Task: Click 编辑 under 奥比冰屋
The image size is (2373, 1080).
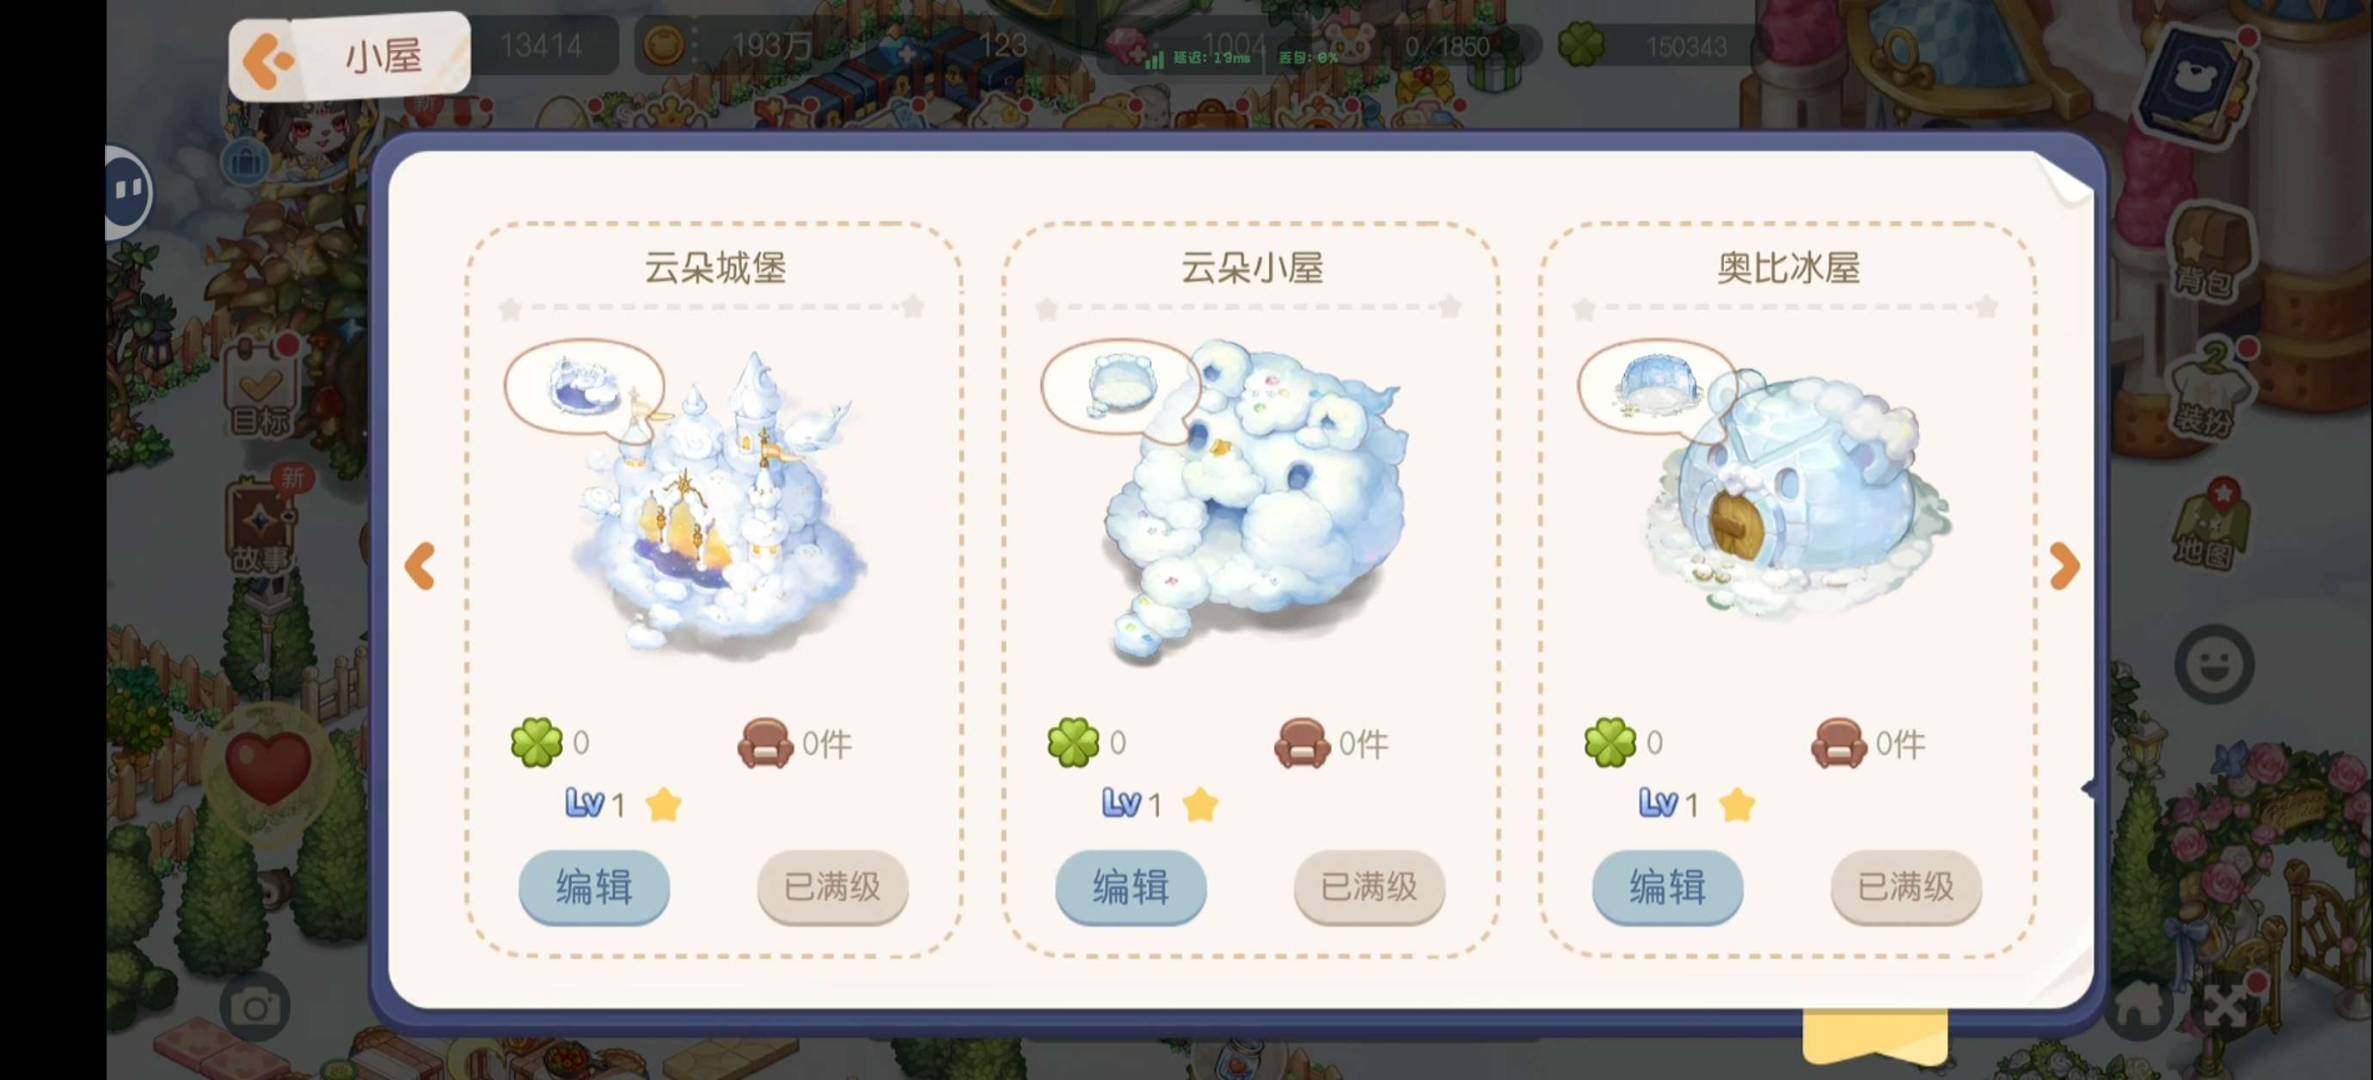Action: pyautogui.click(x=1668, y=887)
